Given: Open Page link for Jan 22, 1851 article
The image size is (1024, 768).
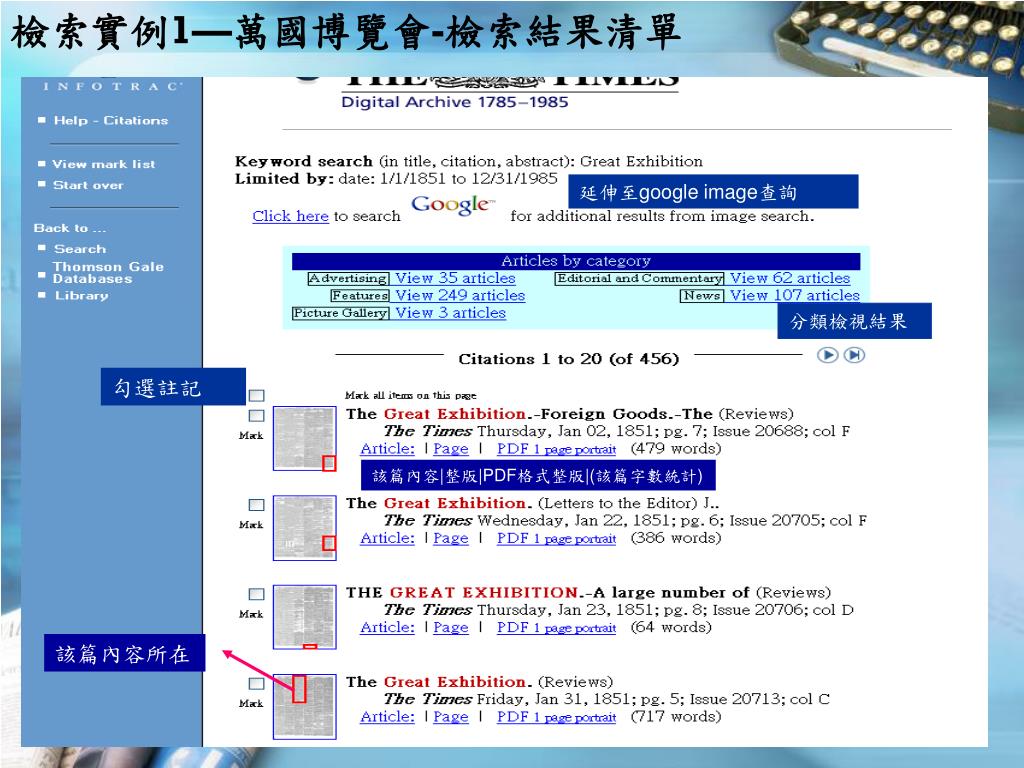Looking at the screenshot, I should 451,538.
